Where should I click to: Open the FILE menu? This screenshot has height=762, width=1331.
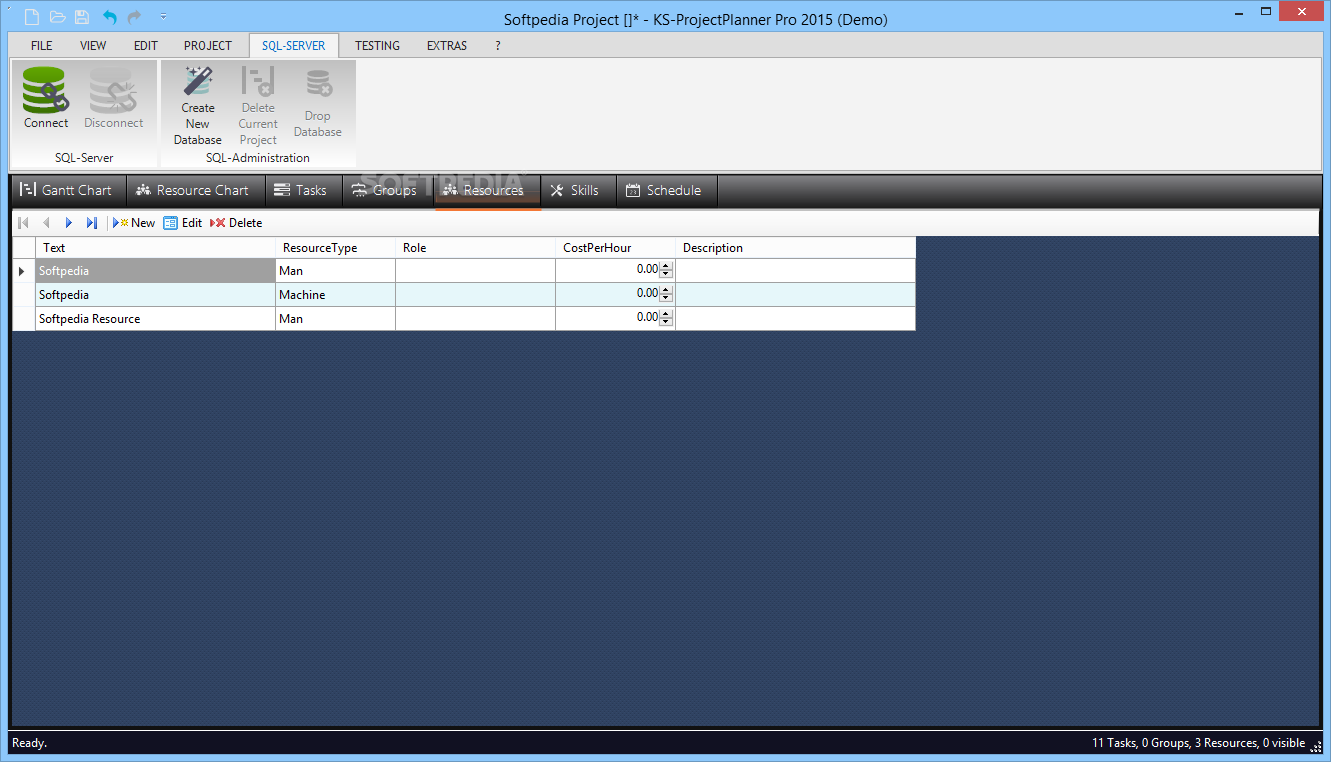pyautogui.click(x=42, y=46)
